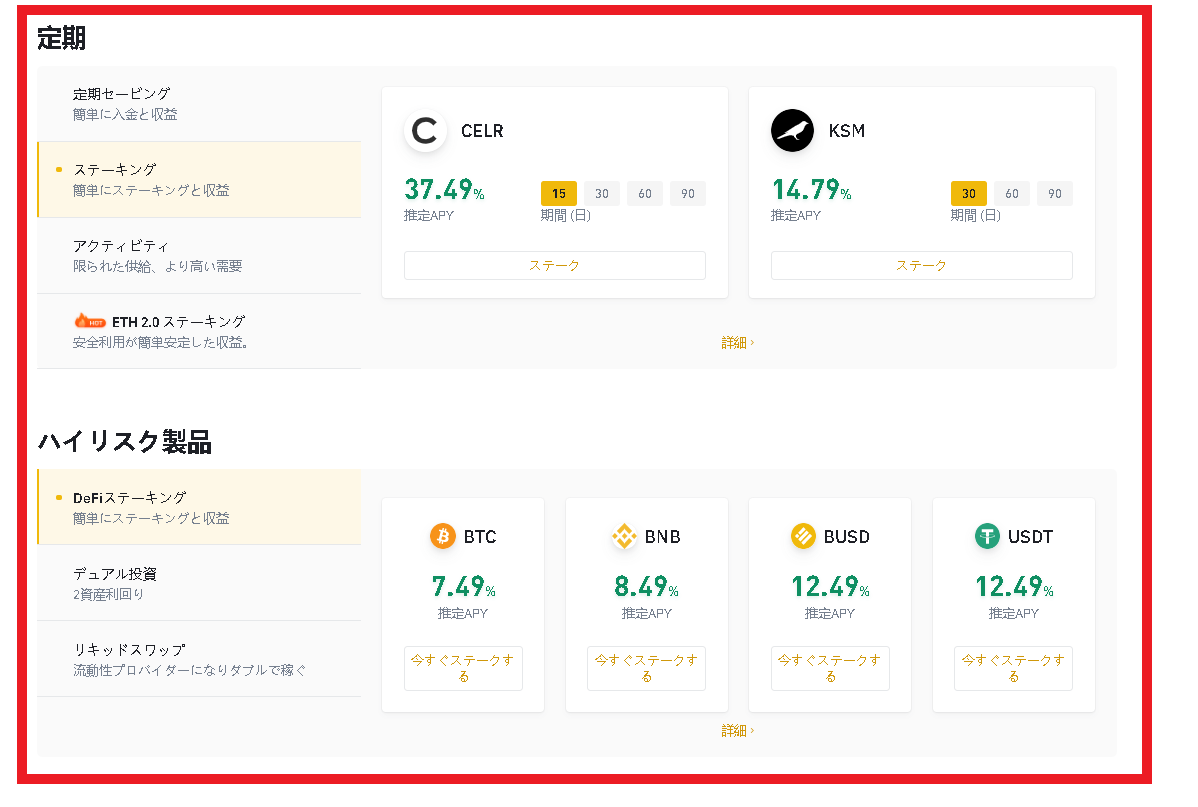Select 60-day period for CELR
1198x807 pixels.
(x=645, y=193)
